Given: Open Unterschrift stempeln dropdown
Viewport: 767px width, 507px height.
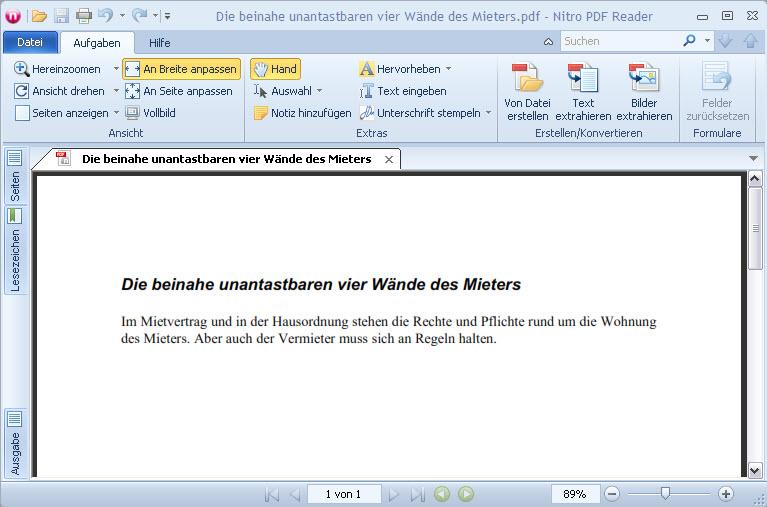Looking at the screenshot, I should (x=489, y=113).
